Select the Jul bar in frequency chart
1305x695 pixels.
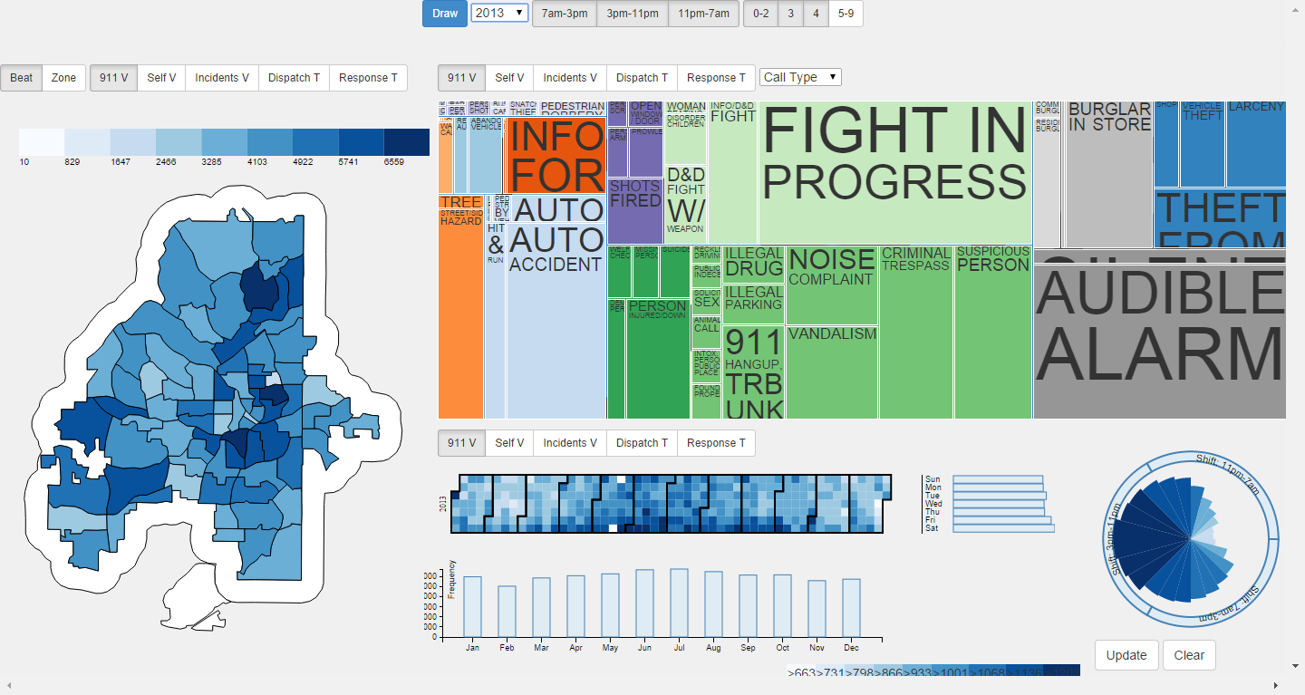point(679,603)
